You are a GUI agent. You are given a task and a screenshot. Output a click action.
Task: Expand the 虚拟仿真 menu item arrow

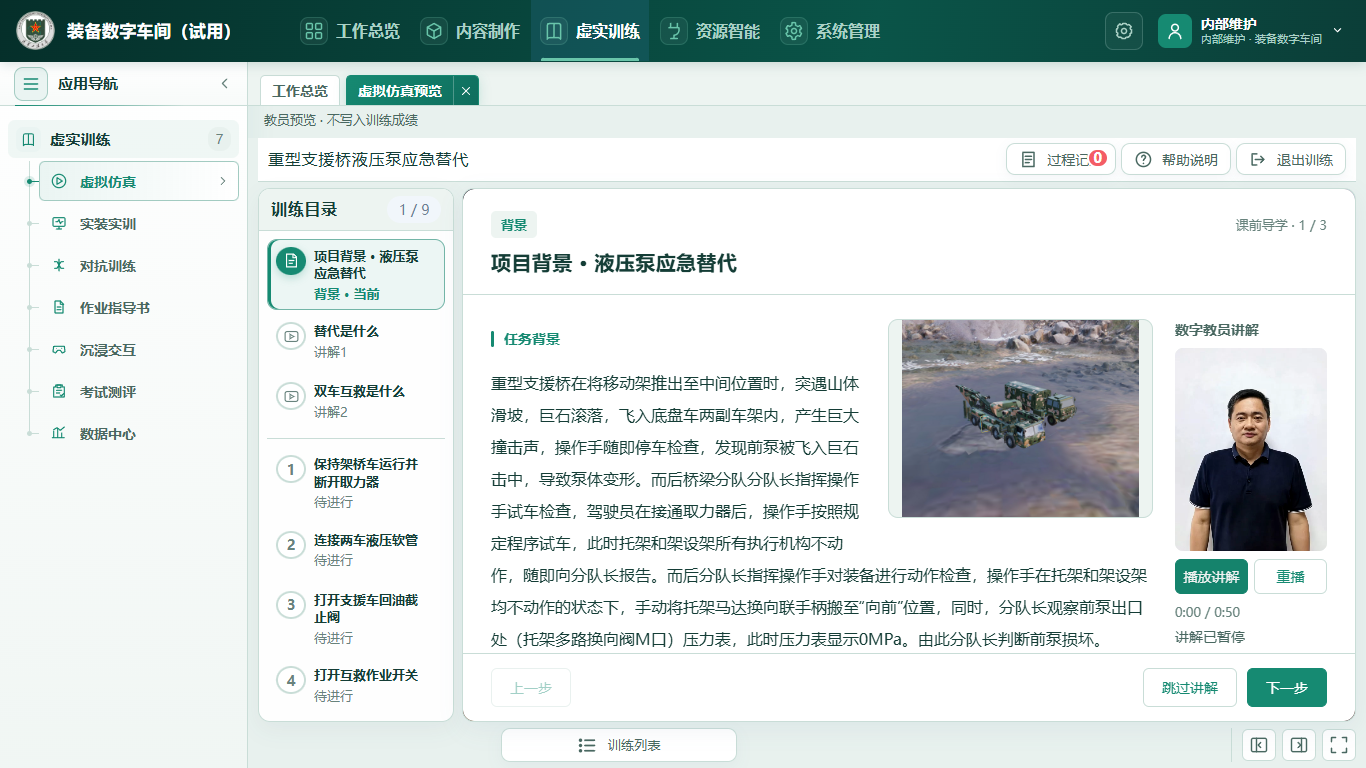tap(223, 181)
